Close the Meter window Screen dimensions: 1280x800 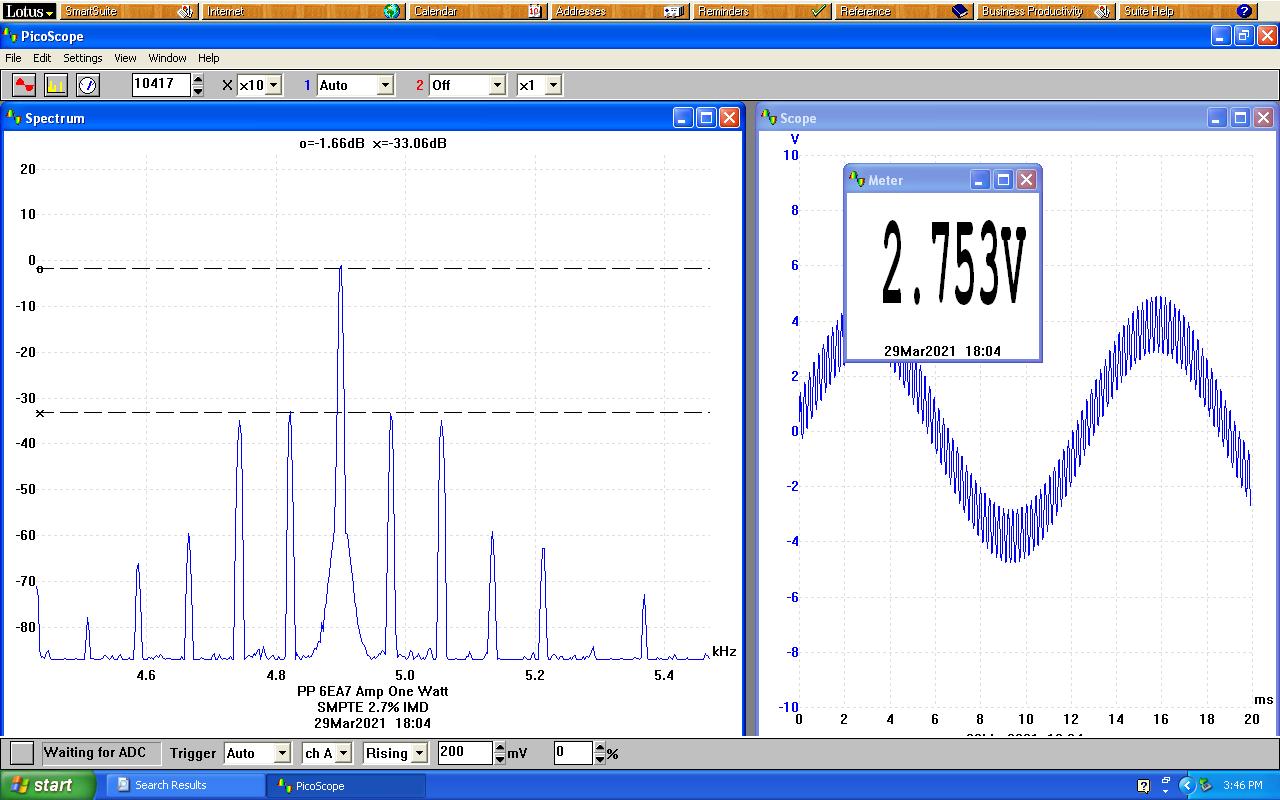click(x=1026, y=180)
